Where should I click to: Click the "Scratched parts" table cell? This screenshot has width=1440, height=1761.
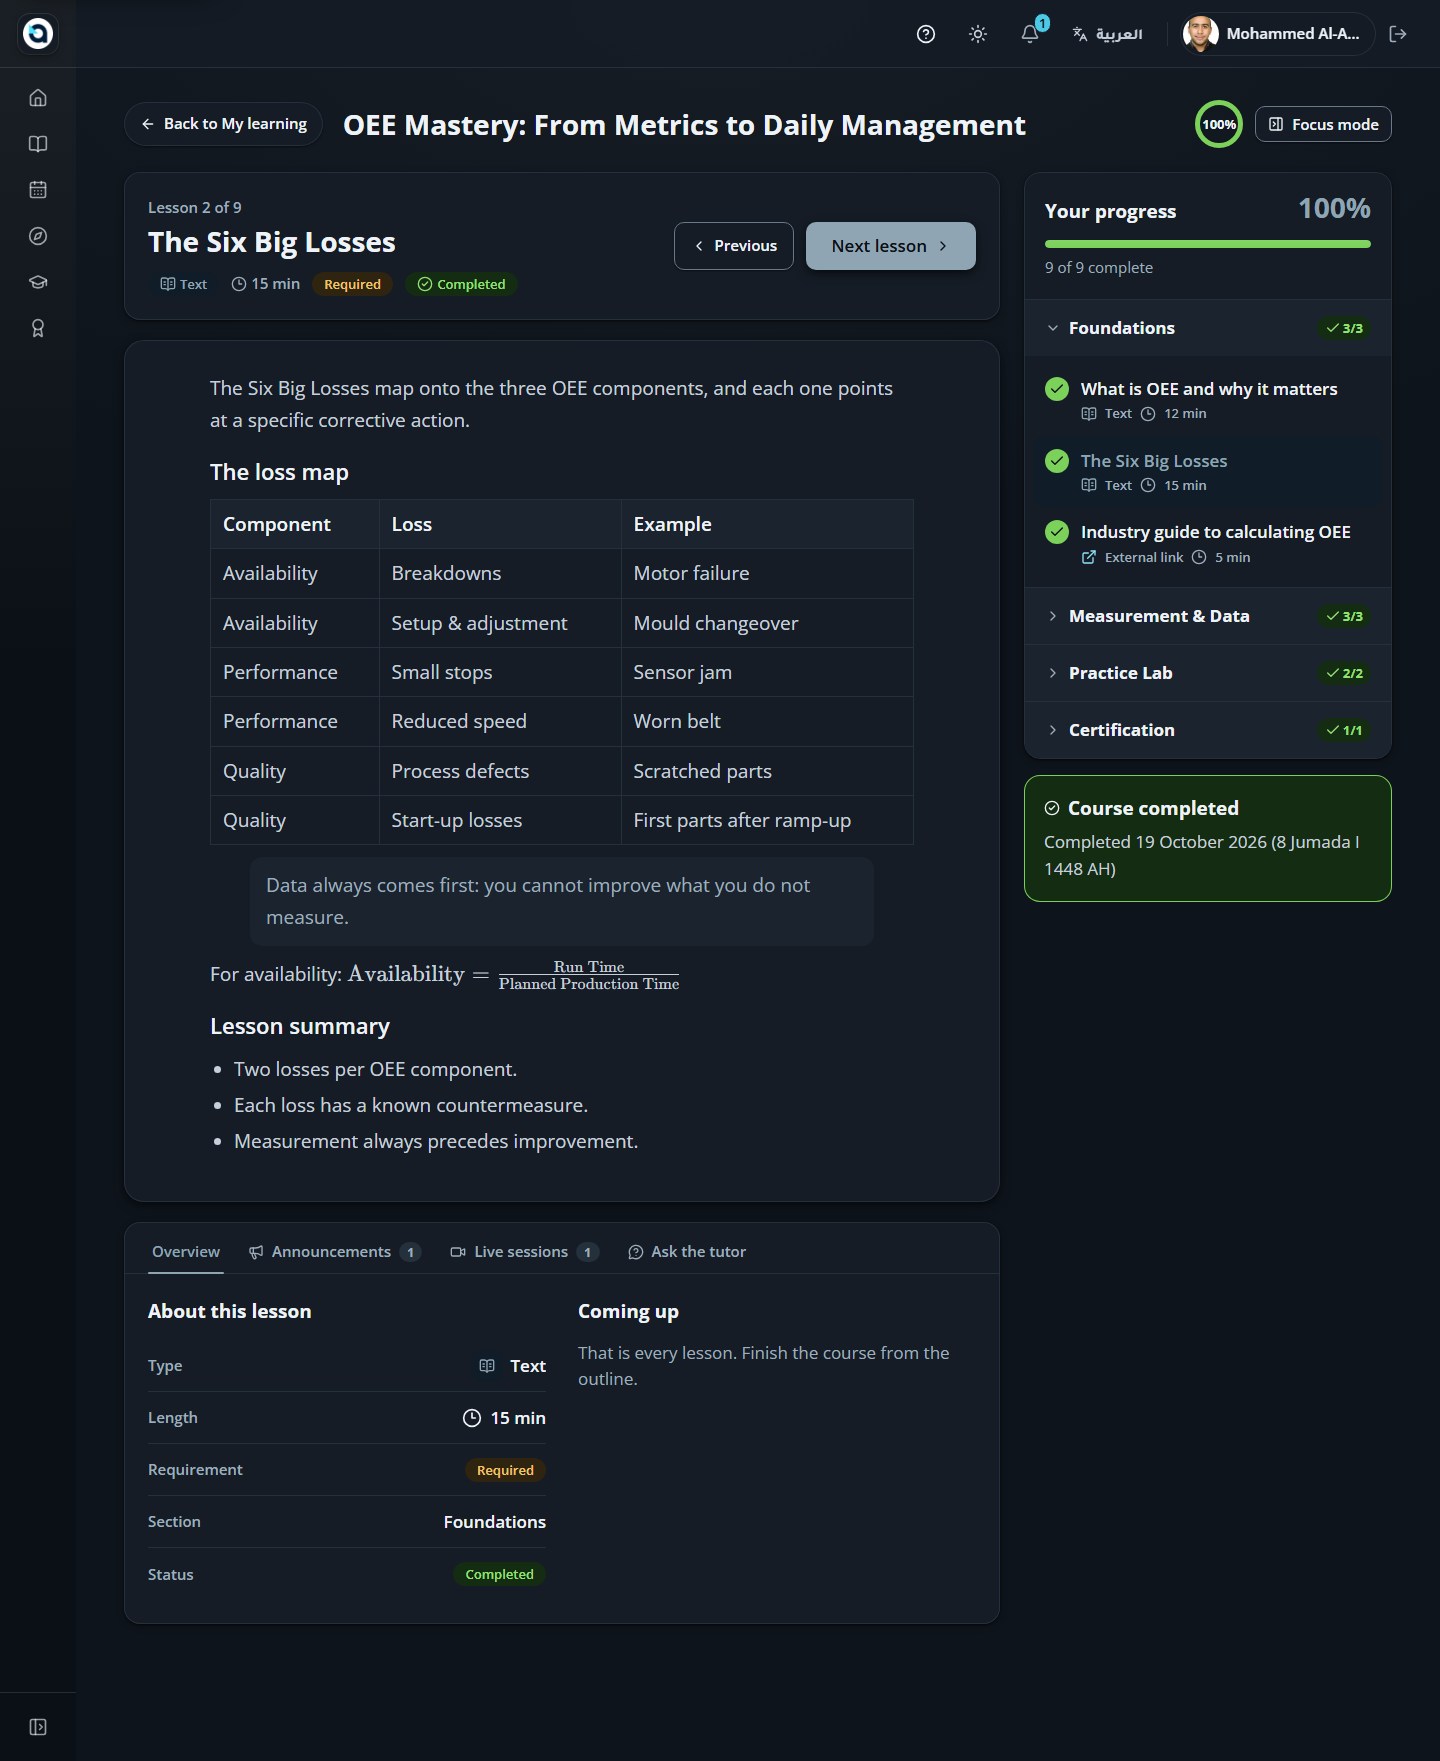point(767,771)
